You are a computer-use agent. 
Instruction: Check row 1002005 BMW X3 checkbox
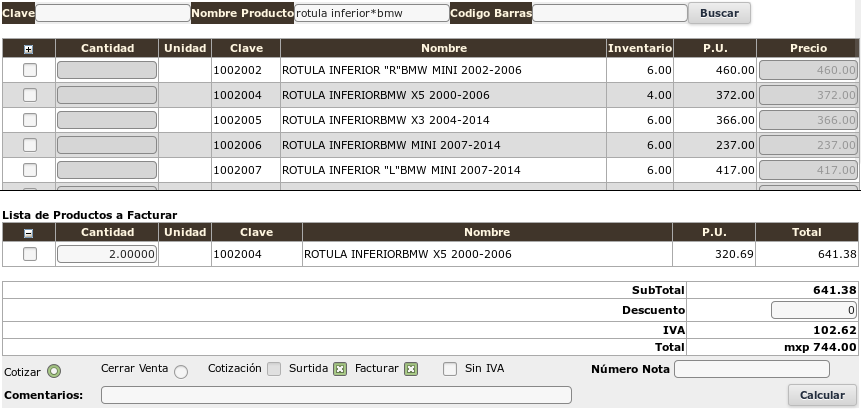[30, 120]
